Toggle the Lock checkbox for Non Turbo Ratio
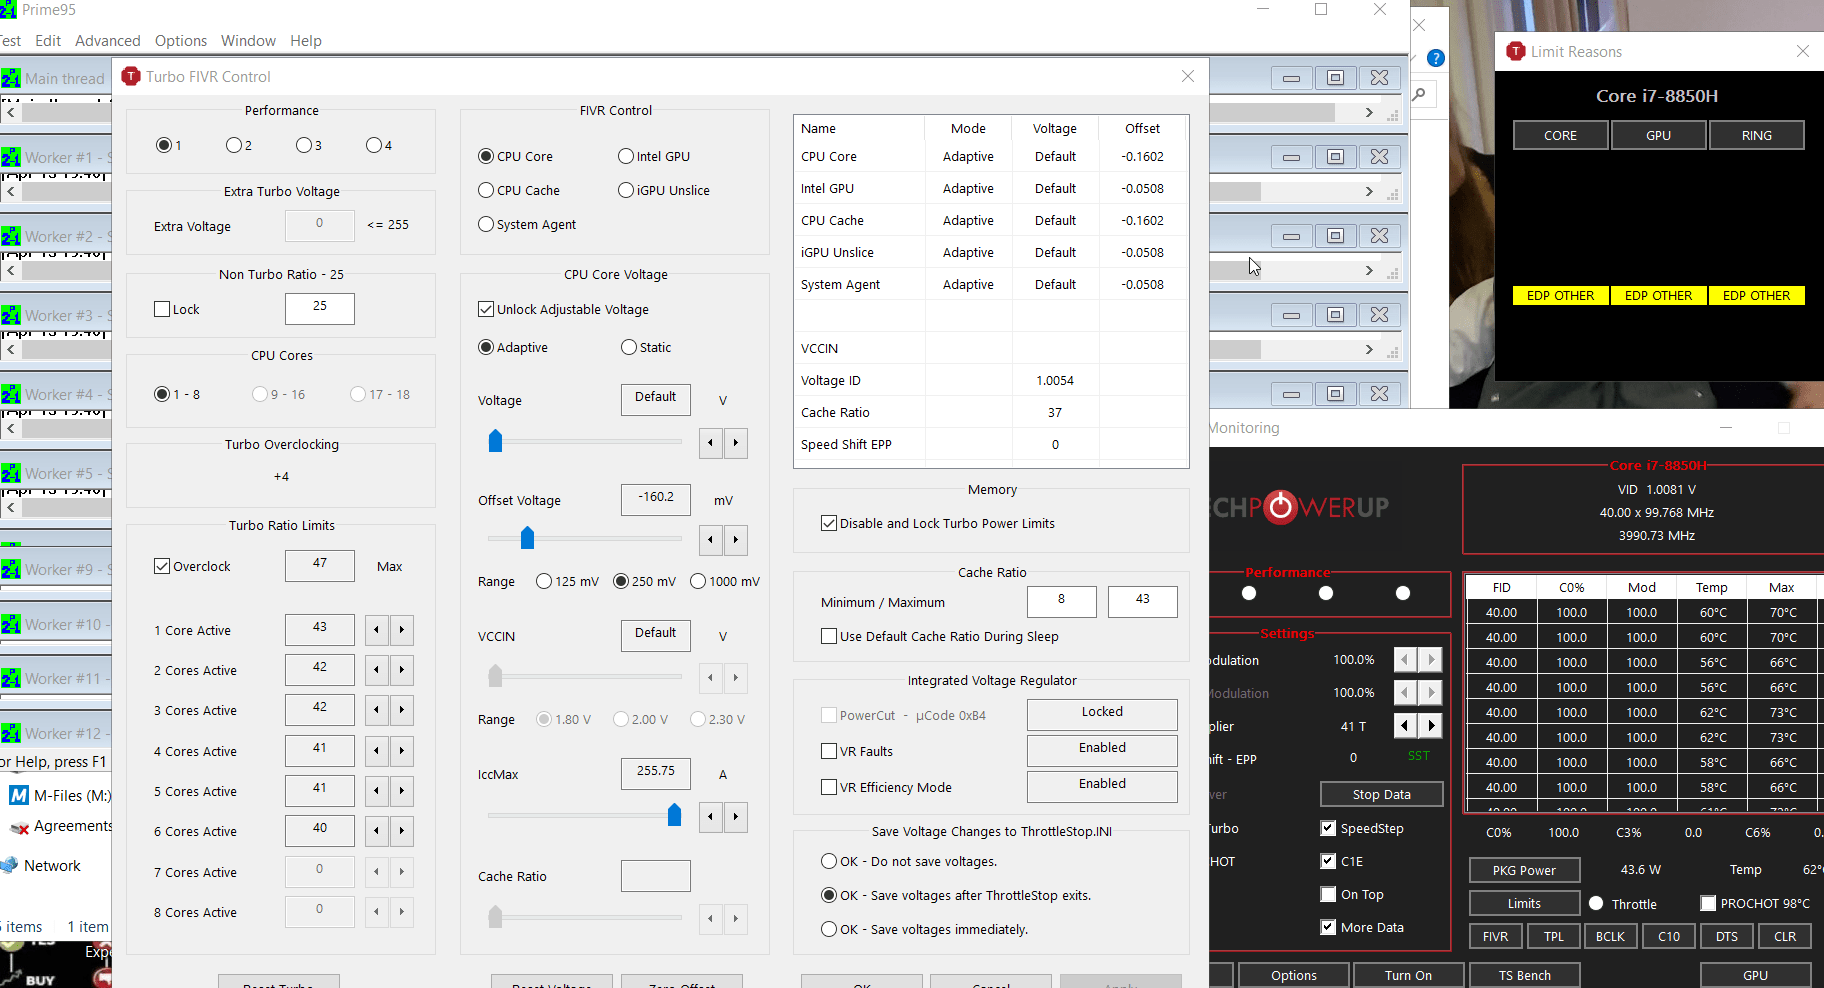The height and width of the screenshot is (988, 1824). [162, 309]
